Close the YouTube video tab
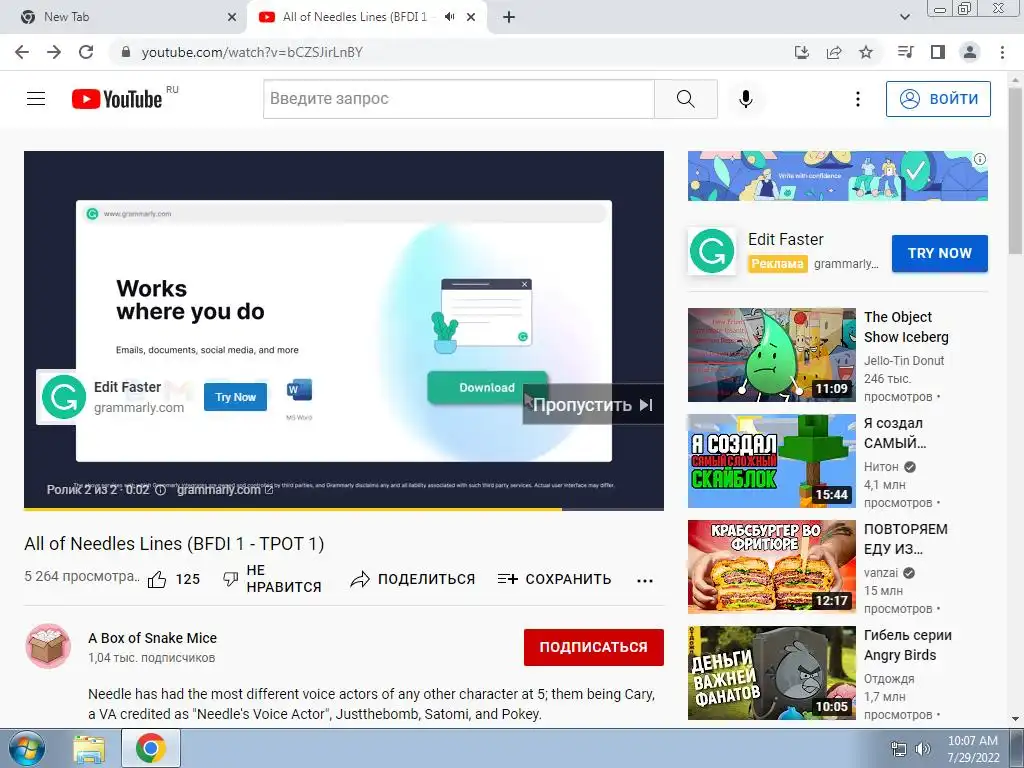Image resolution: width=1024 pixels, height=768 pixels. pos(471,17)
